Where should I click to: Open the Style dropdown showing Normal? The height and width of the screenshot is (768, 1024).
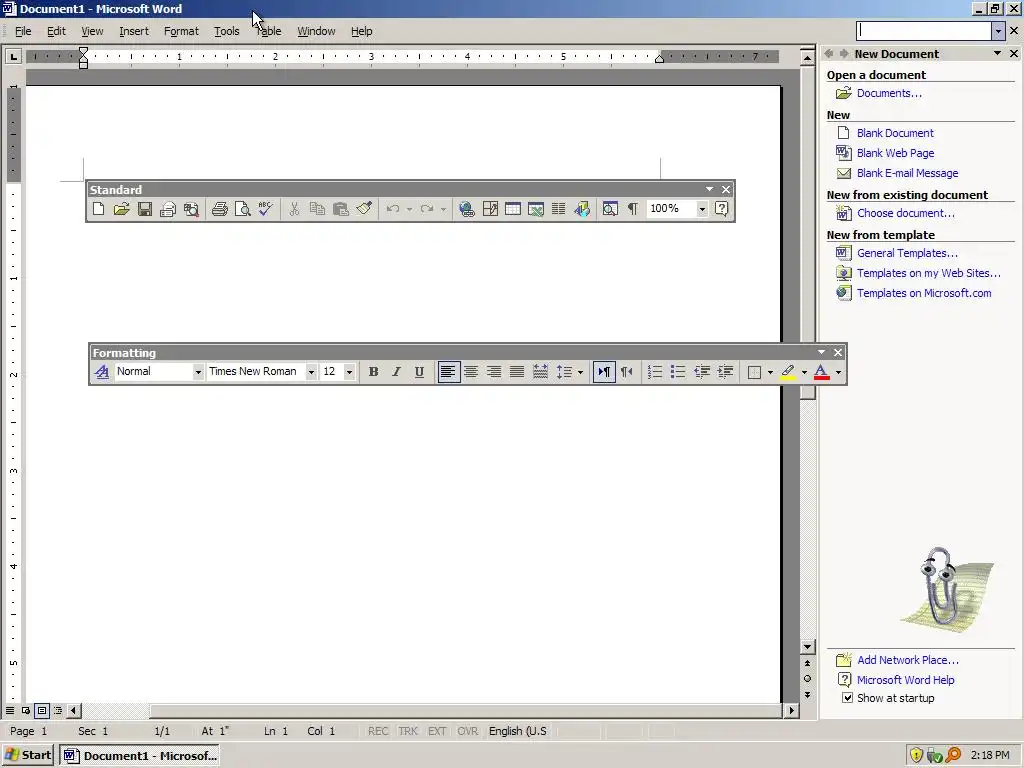click(x=197, y=372)
